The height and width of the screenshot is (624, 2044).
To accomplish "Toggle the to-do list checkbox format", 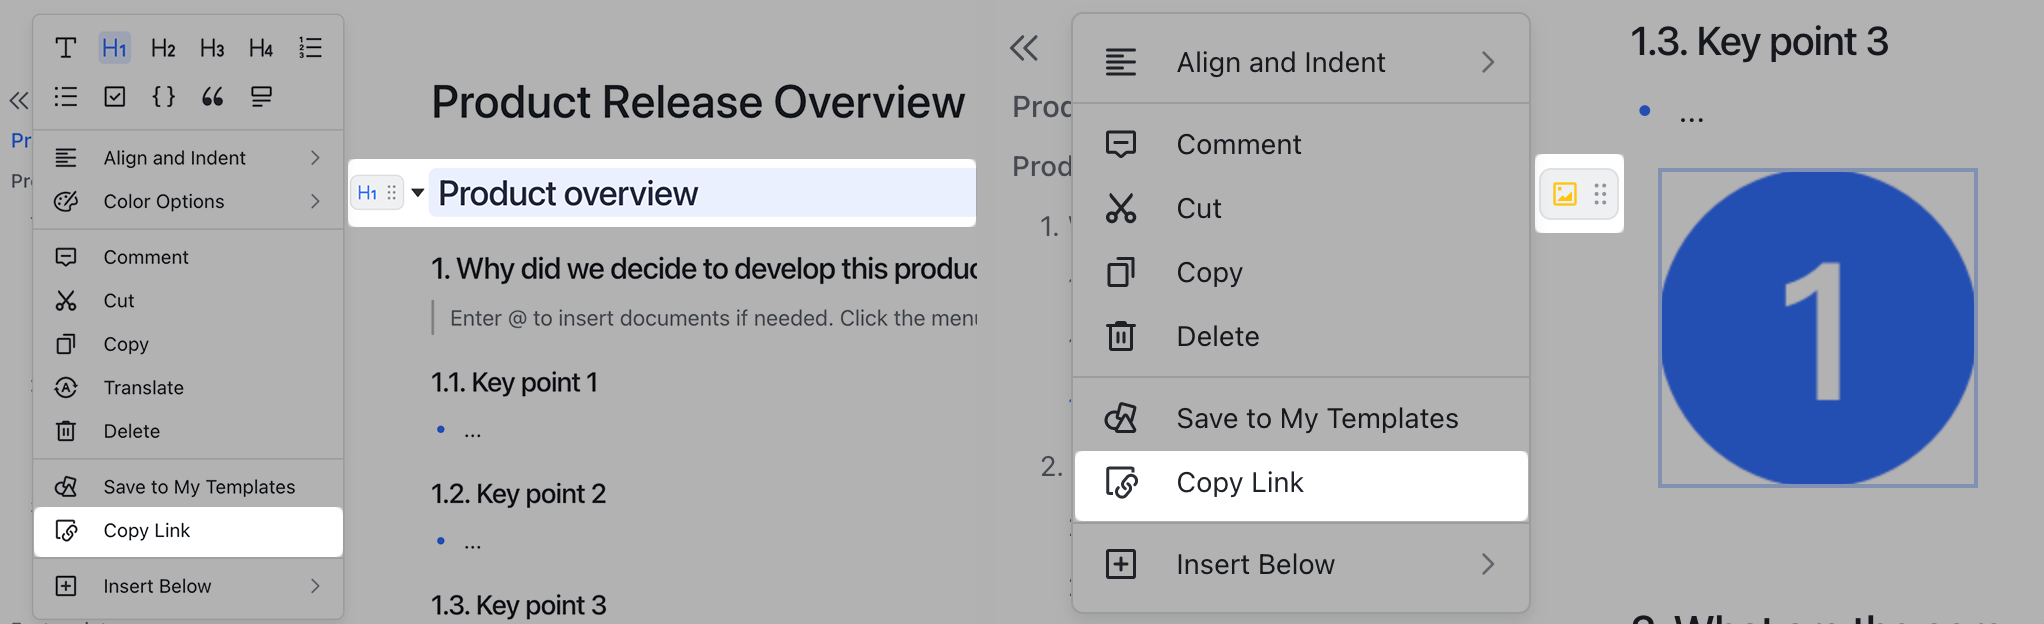I will pos(114,97).
